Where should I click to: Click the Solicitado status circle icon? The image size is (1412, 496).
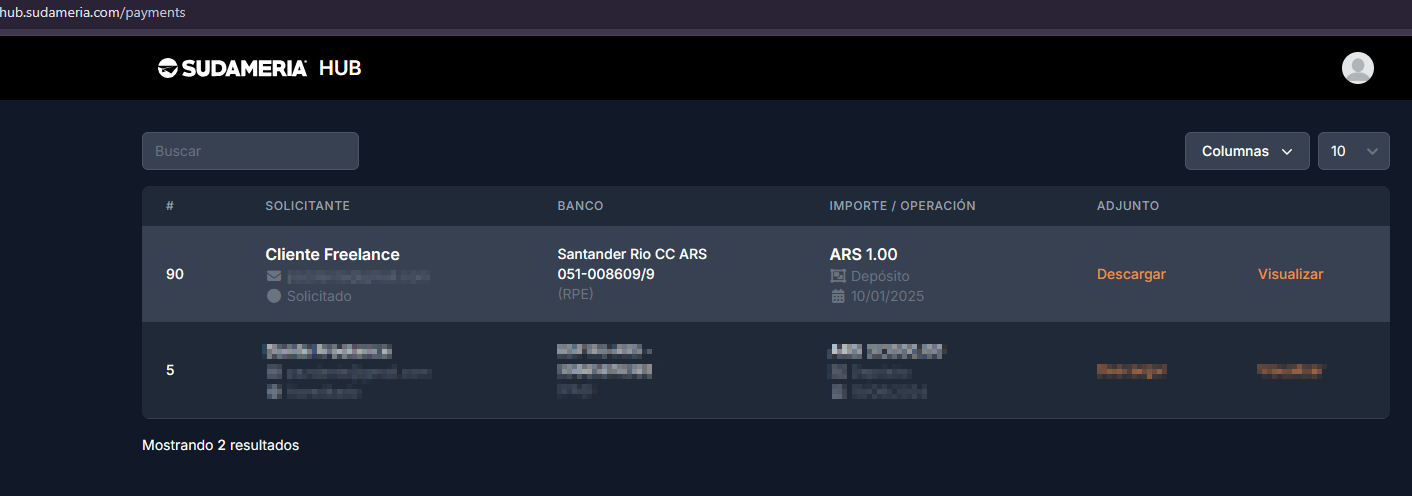(x=274, y=296)
